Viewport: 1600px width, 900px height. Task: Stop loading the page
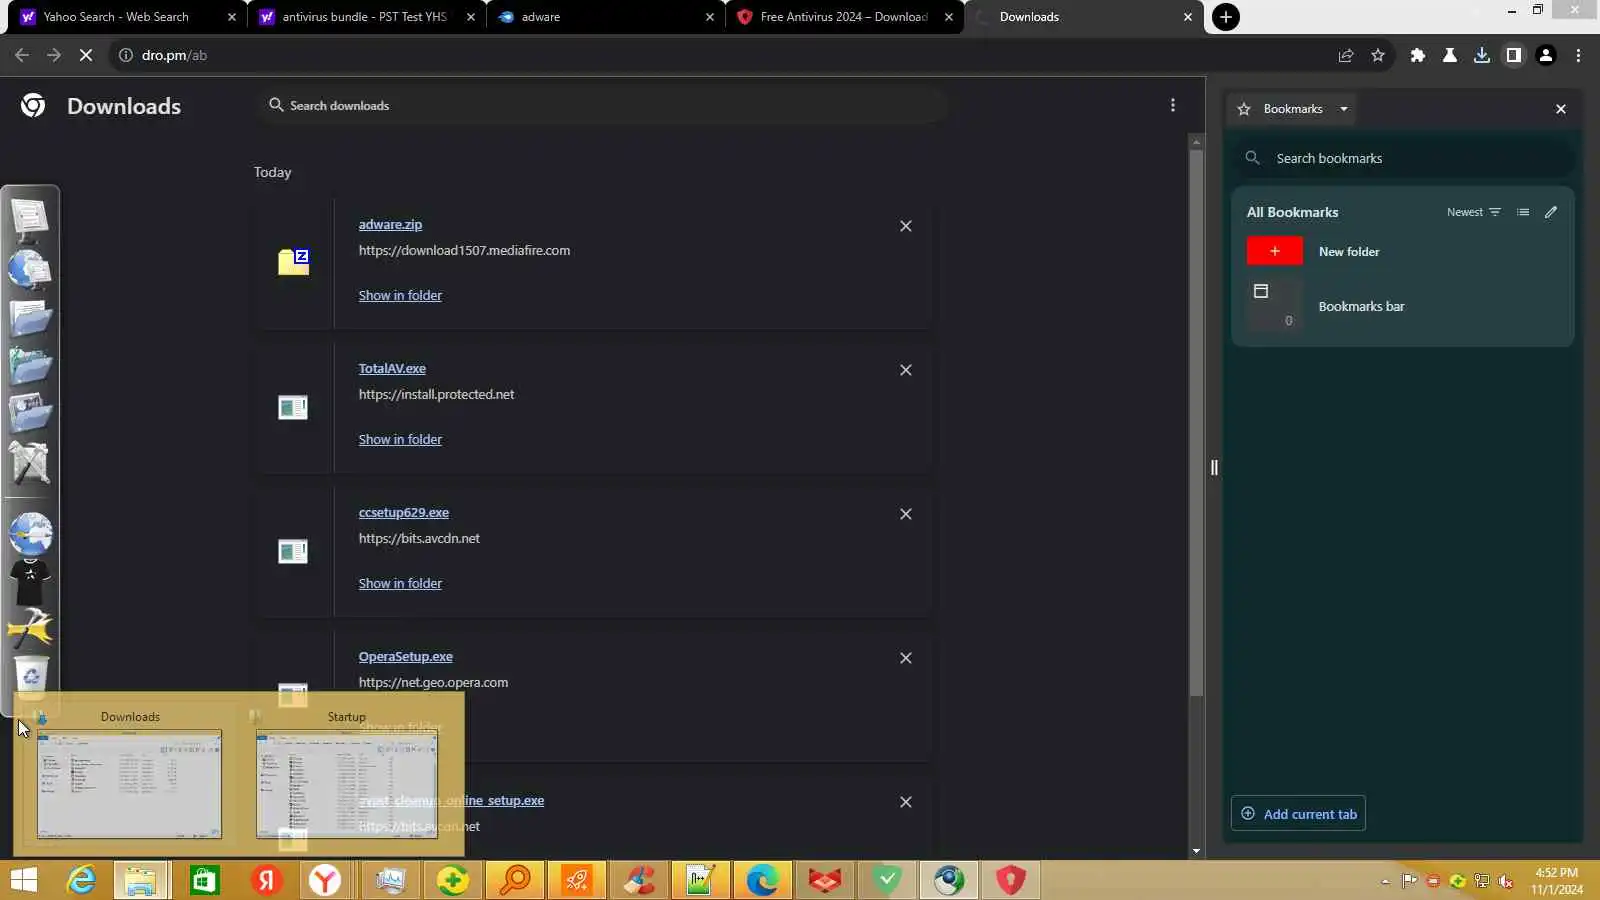coord(86,55)
